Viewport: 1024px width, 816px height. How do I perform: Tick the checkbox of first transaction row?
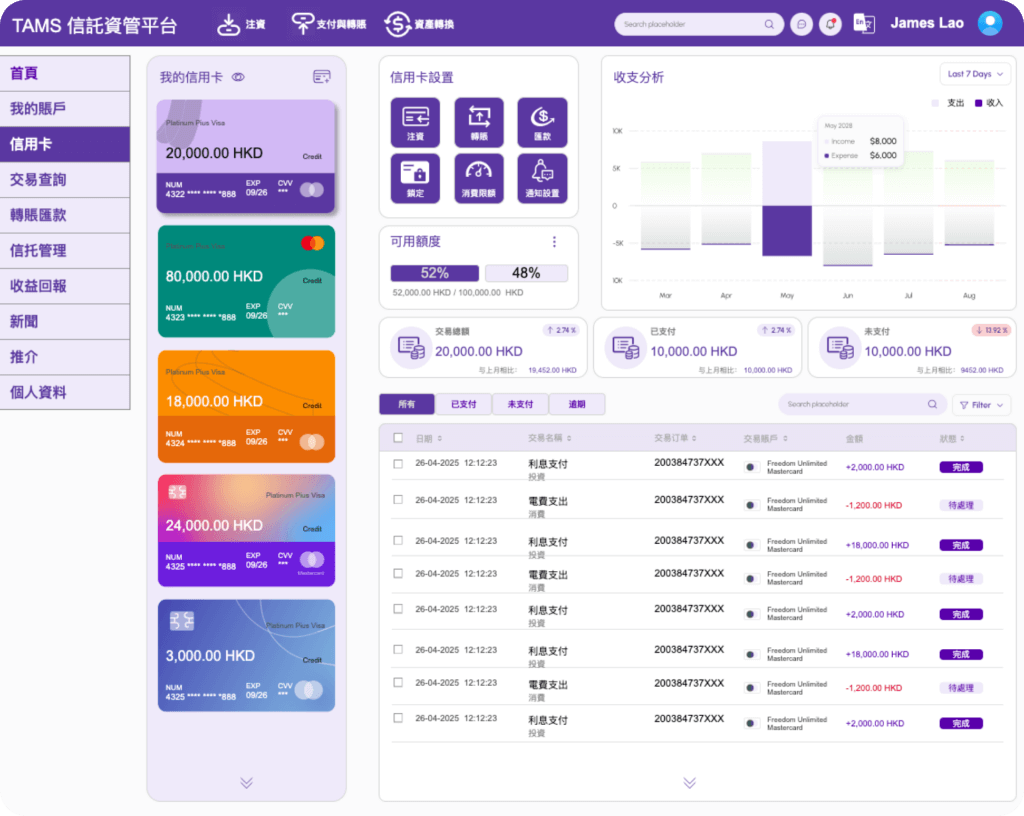tap(398, 464)
